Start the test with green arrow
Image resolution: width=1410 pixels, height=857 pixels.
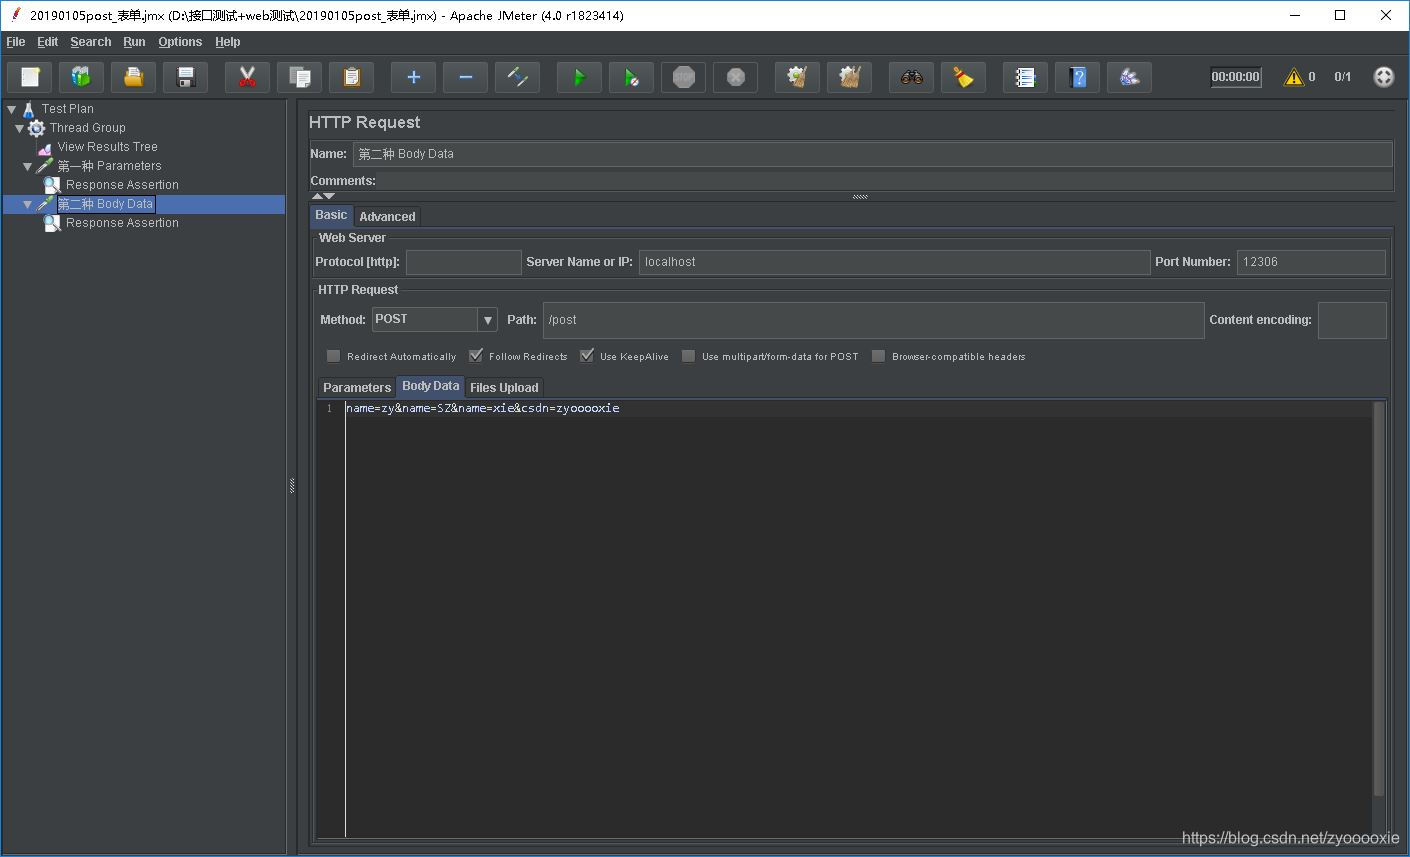[579, 77]
